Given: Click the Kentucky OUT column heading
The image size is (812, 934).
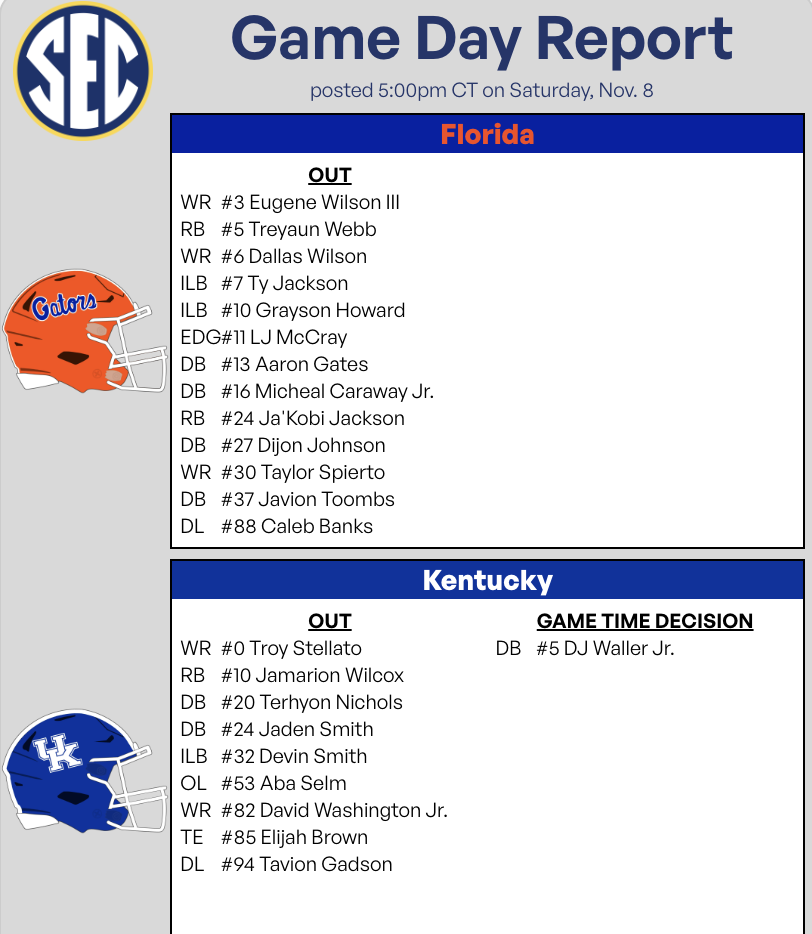Looking at the screenshot, I should [330, 621].
